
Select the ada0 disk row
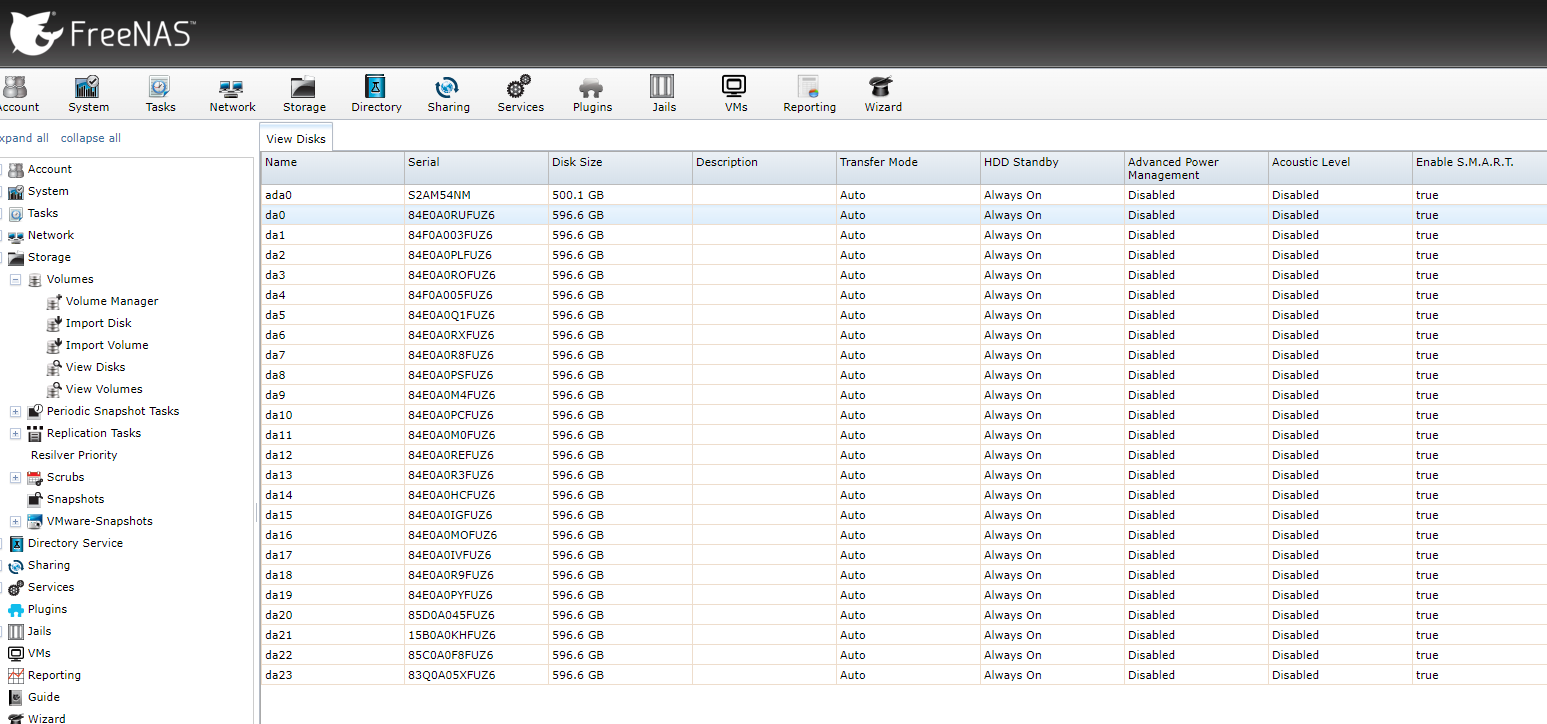[x=904, y=195]
